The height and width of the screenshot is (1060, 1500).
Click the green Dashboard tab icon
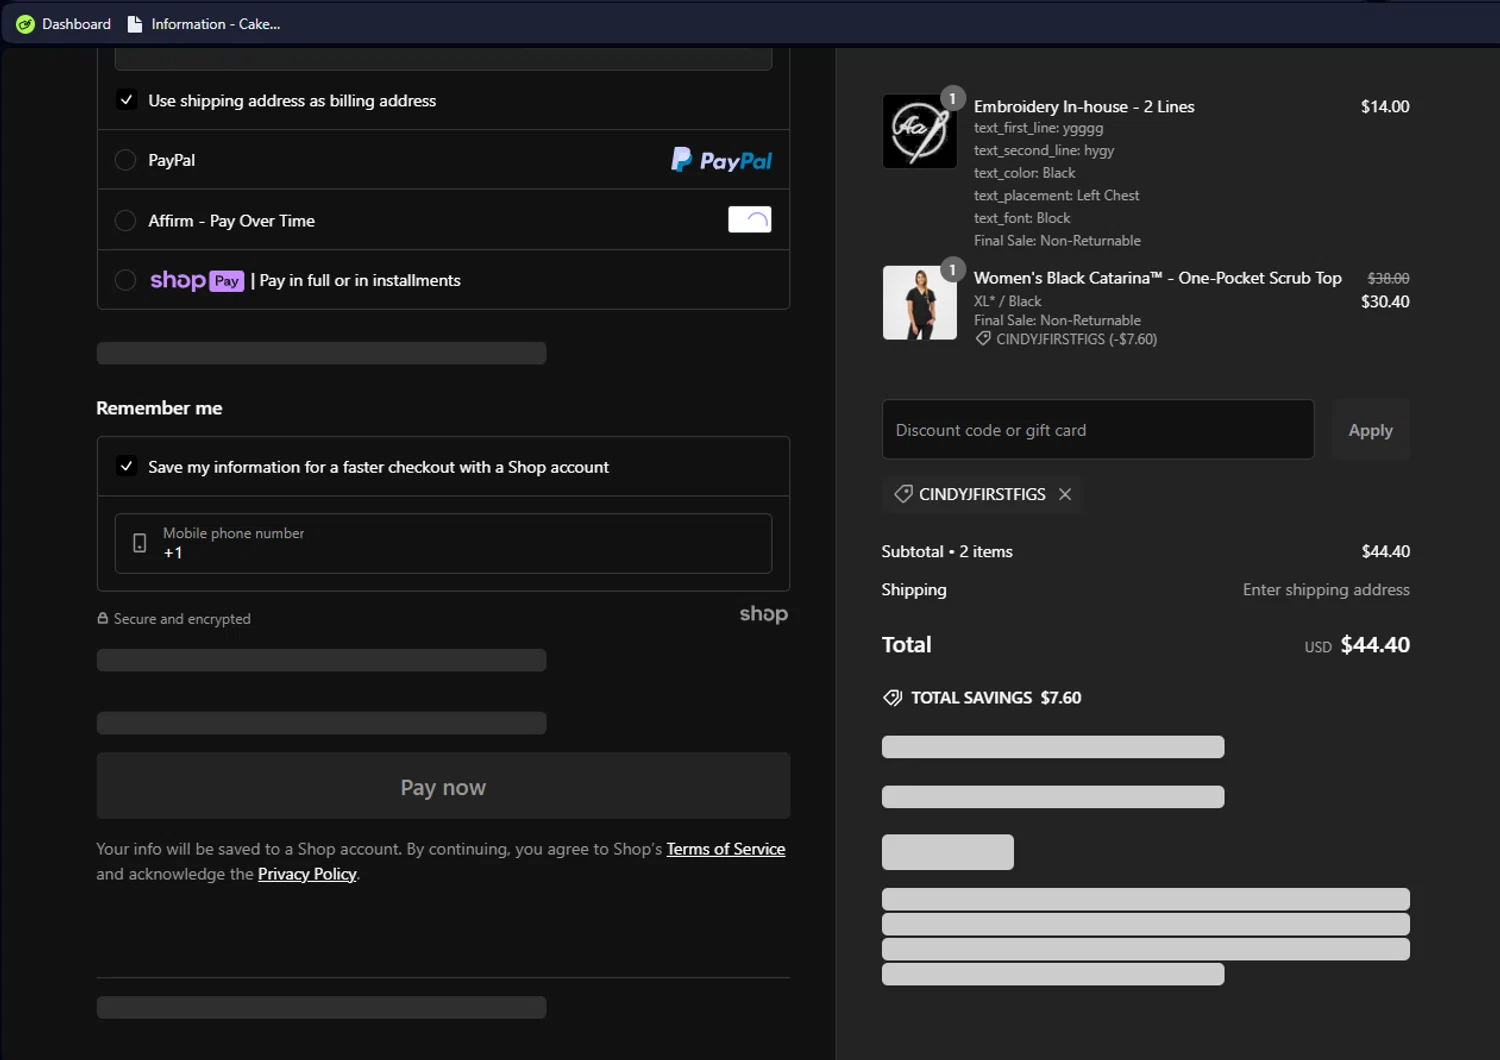25,24
